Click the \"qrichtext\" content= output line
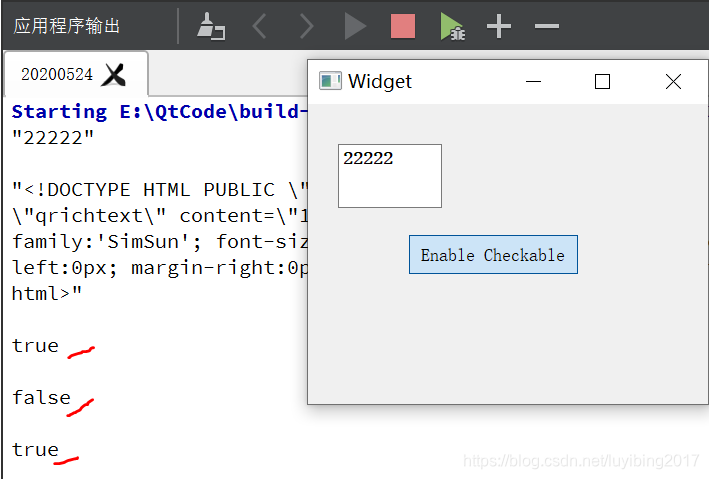Screen dimensions: 709x479 pyautogui.click(x=159, y=216)
